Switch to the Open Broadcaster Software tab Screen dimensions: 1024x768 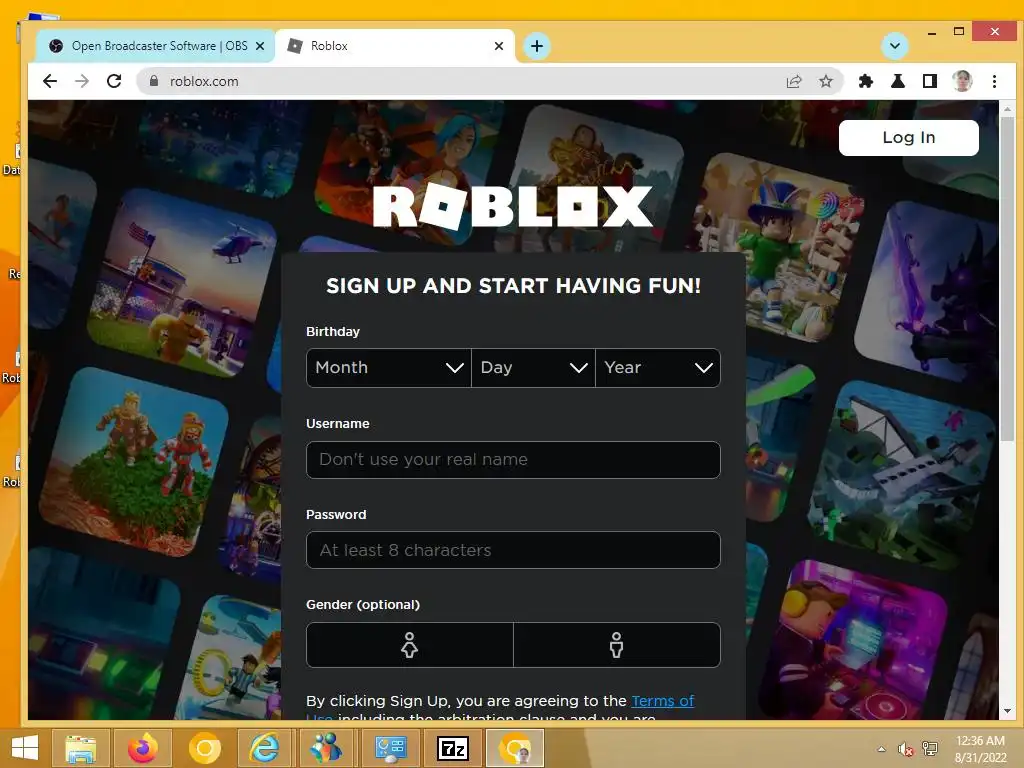(x=155, y=46)
